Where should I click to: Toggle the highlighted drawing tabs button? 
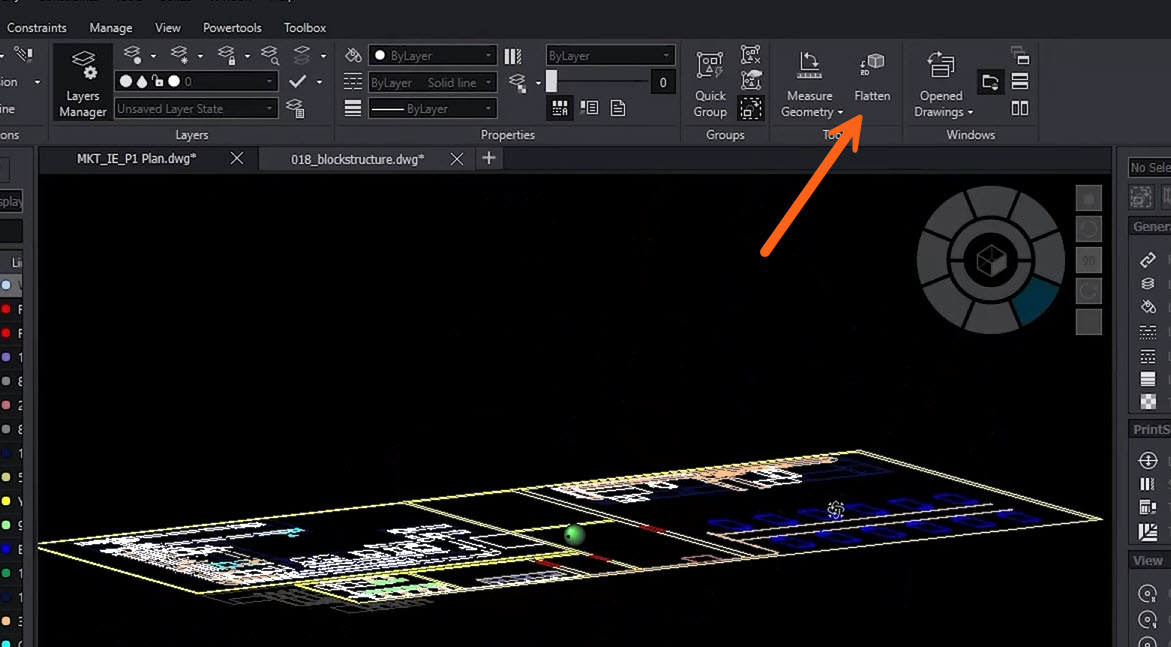point(990,83)
